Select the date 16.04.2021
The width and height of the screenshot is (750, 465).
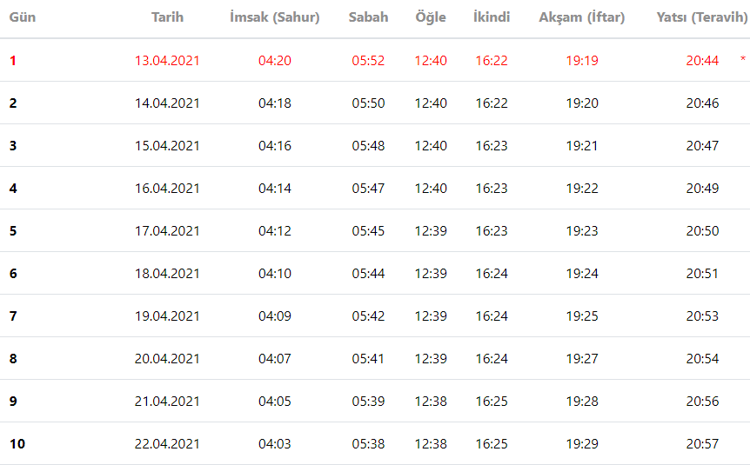pos(167,188)
